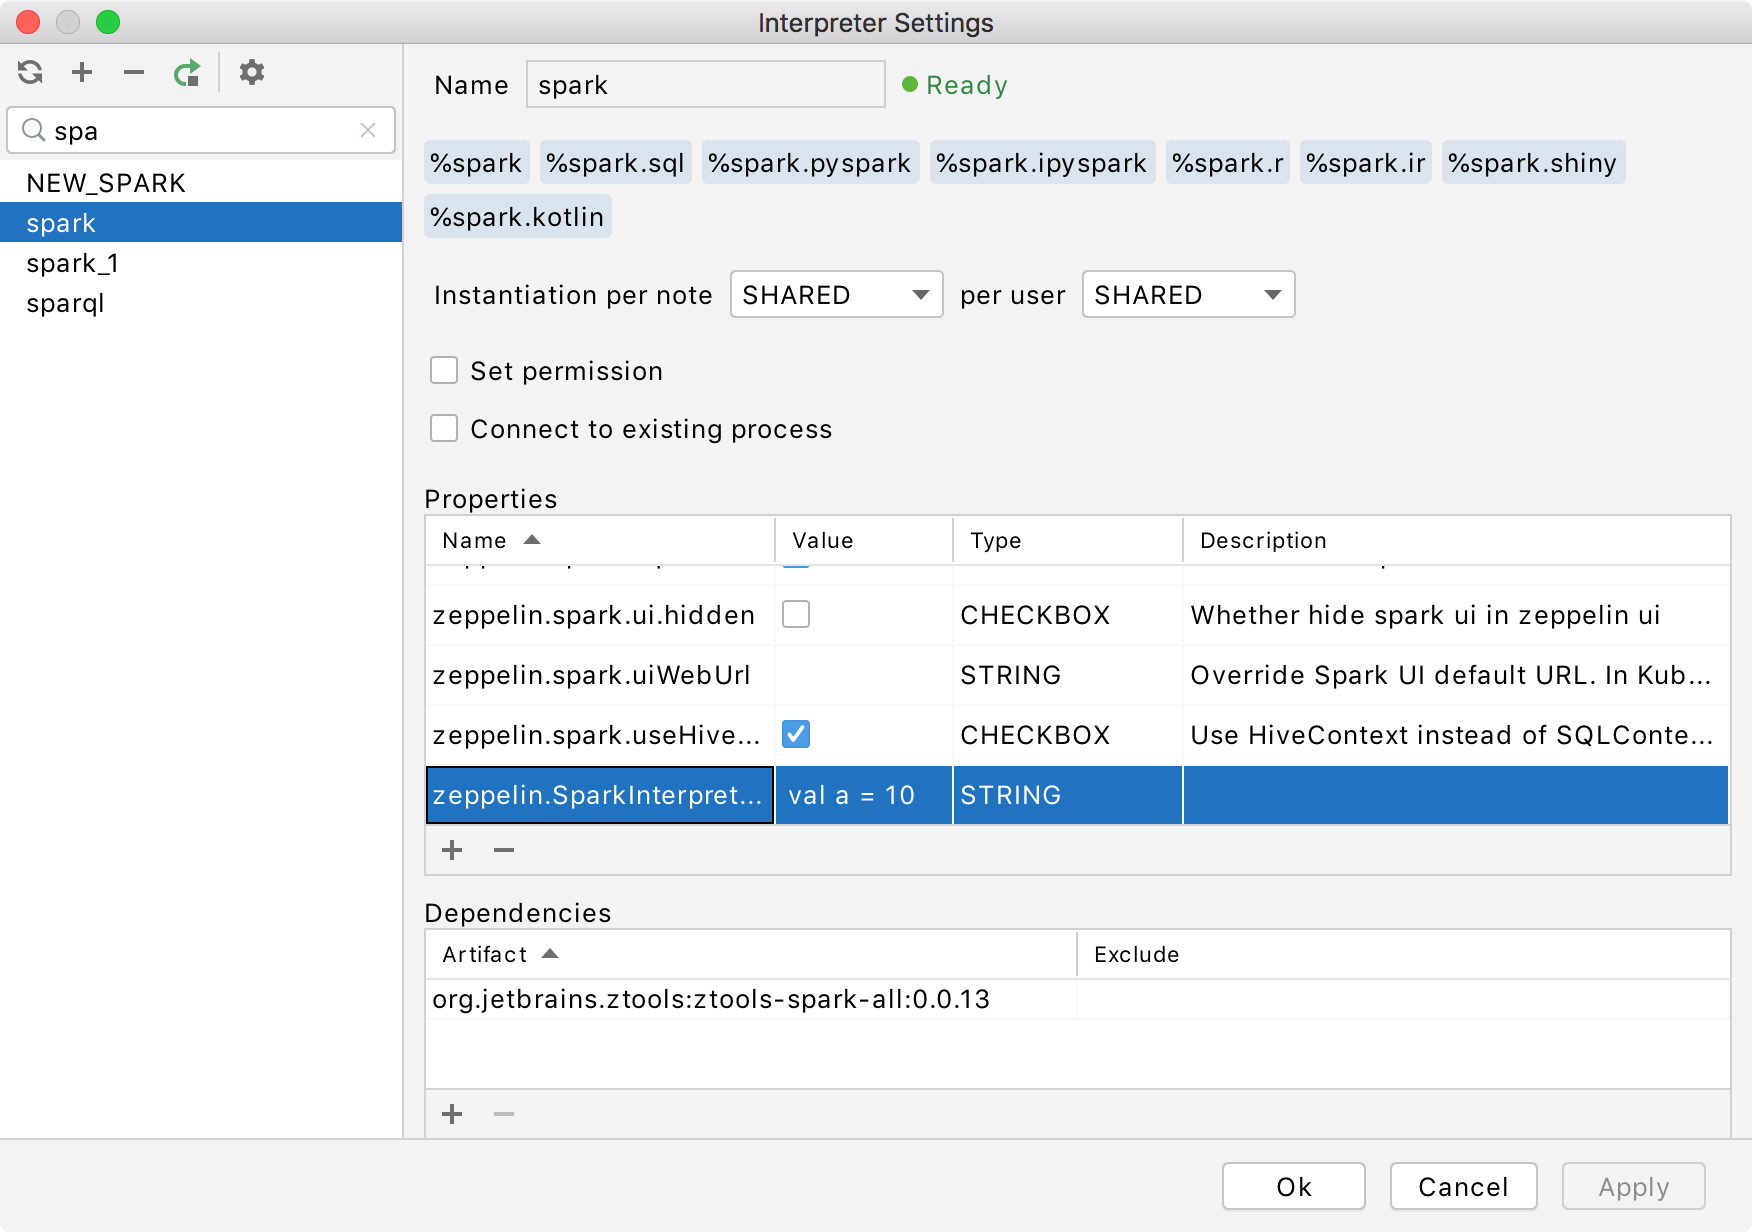The height and width of the screenshot is (1232, 1752).
Task: Restart the interpreter using the toolbar arrow icon
Action: click(x=188, y=72)
